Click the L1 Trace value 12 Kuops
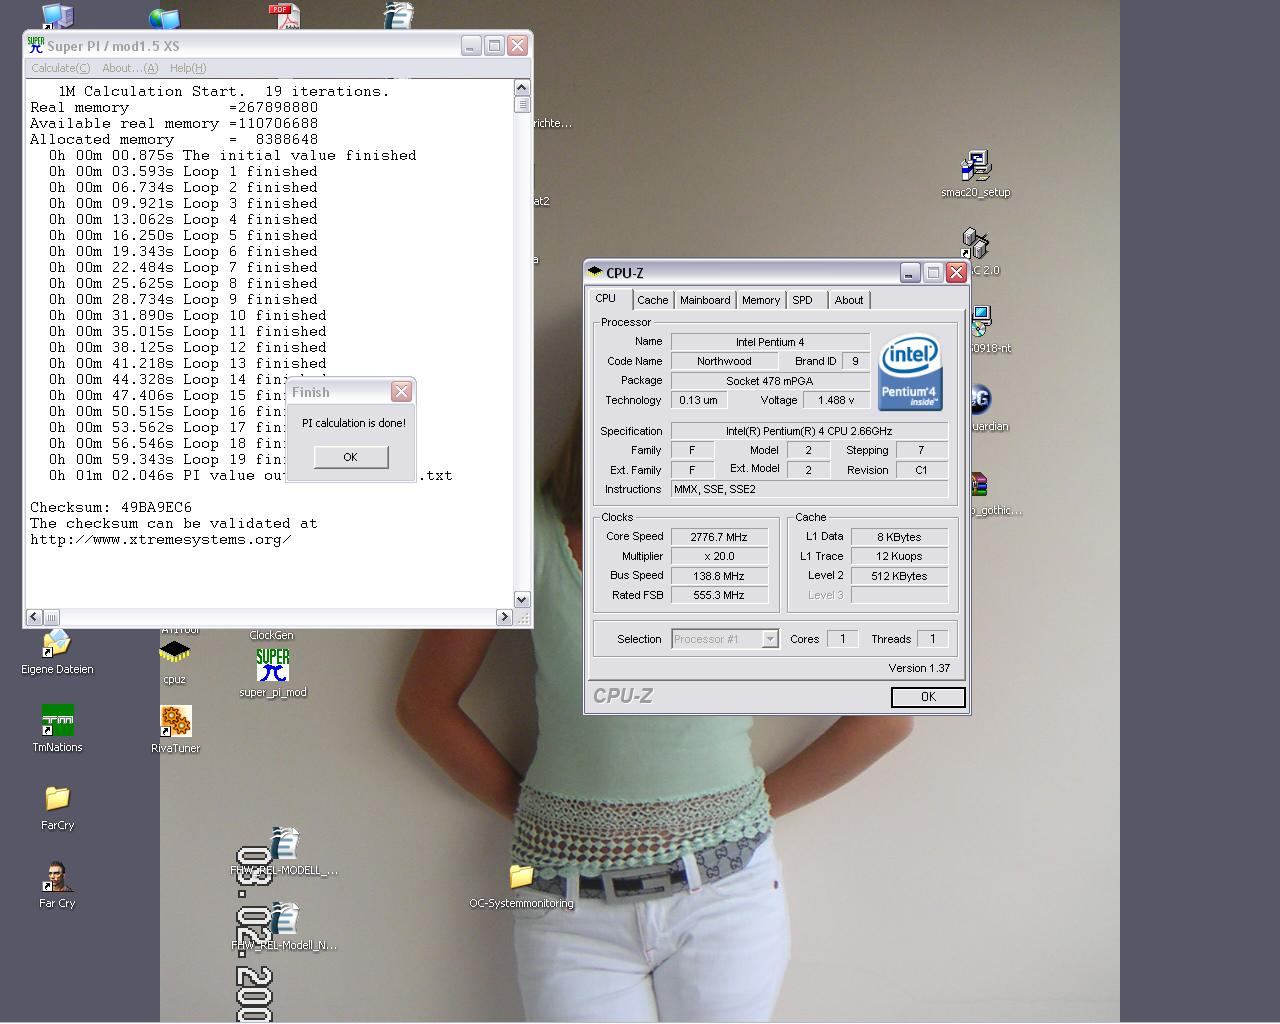Image resolution: width=1280 pixels, height=1024 pixels. click(899, 556)
